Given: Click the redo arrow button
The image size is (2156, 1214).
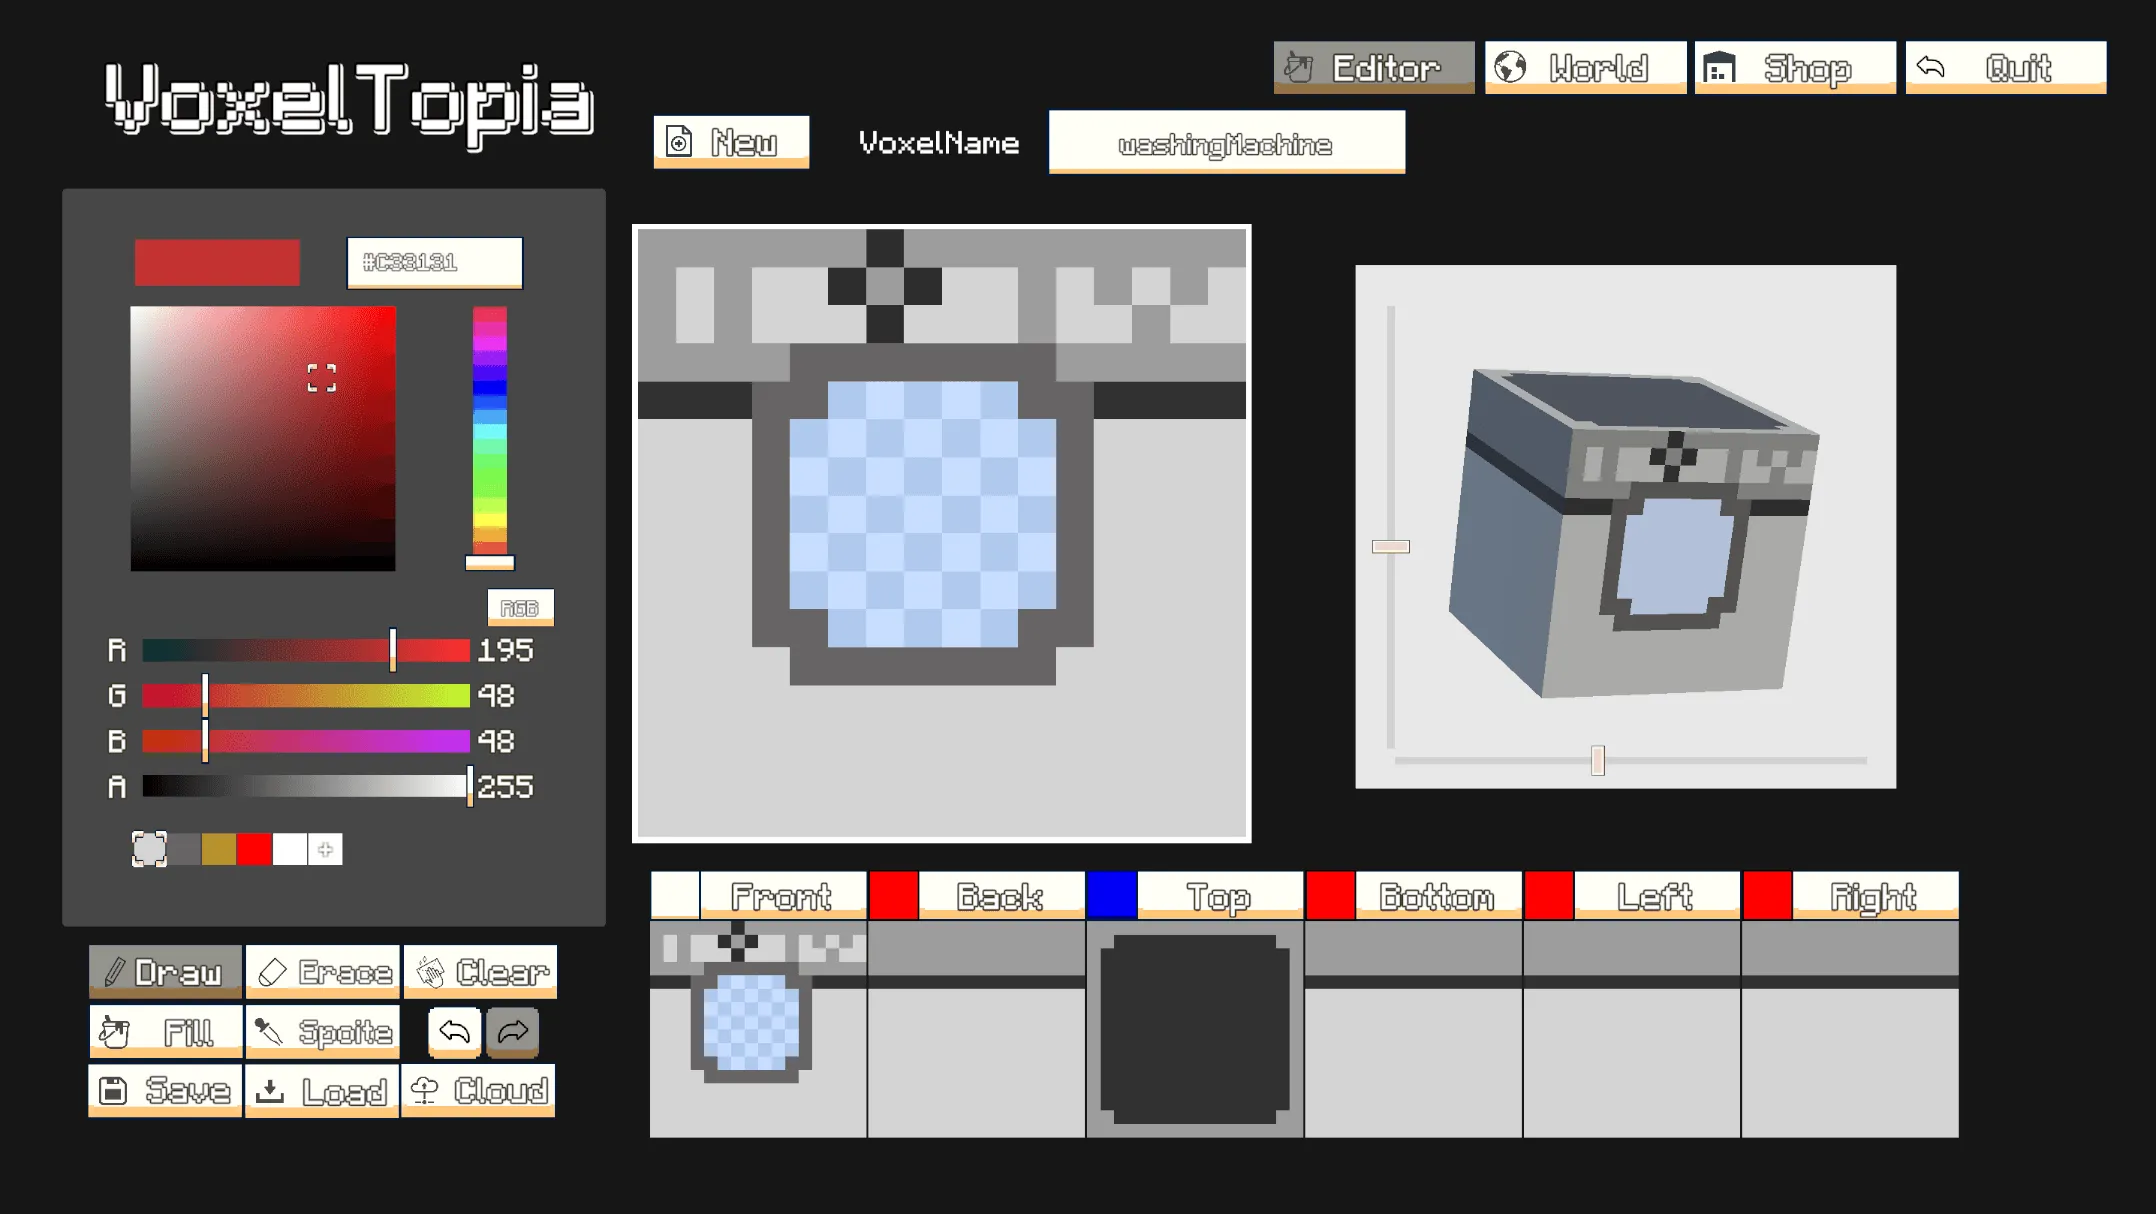Looking at the screenshot, I should pyautogui.click(x=512, y=1031).
